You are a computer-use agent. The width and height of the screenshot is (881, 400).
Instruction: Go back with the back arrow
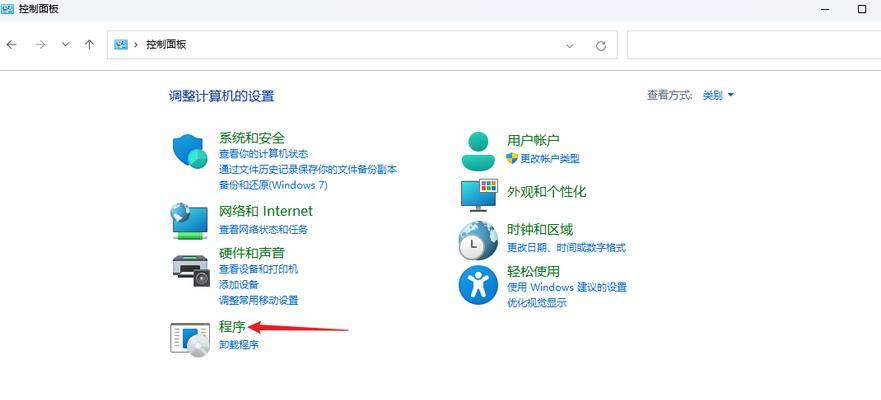[11, 45]
